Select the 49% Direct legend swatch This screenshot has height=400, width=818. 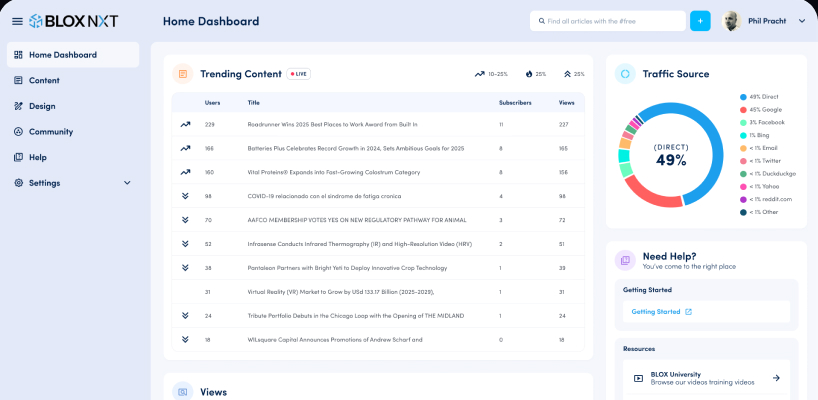[x=743, y=97]
